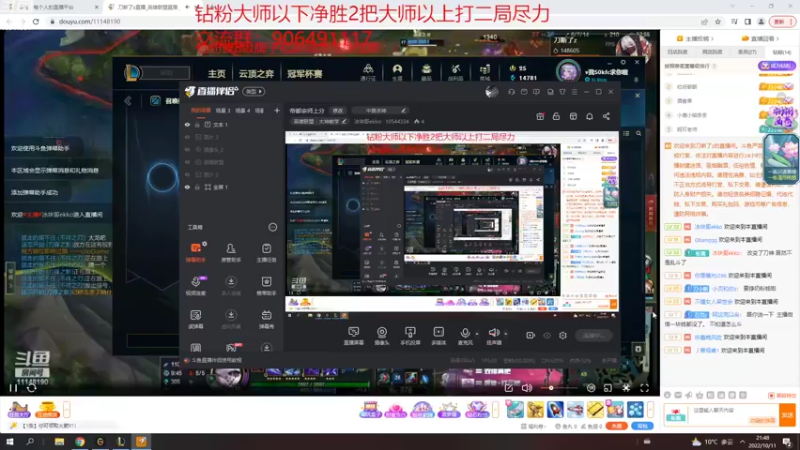Send chat message with orange 发送 button
Viewport: 800px width, 450px height.
[787, 414]
